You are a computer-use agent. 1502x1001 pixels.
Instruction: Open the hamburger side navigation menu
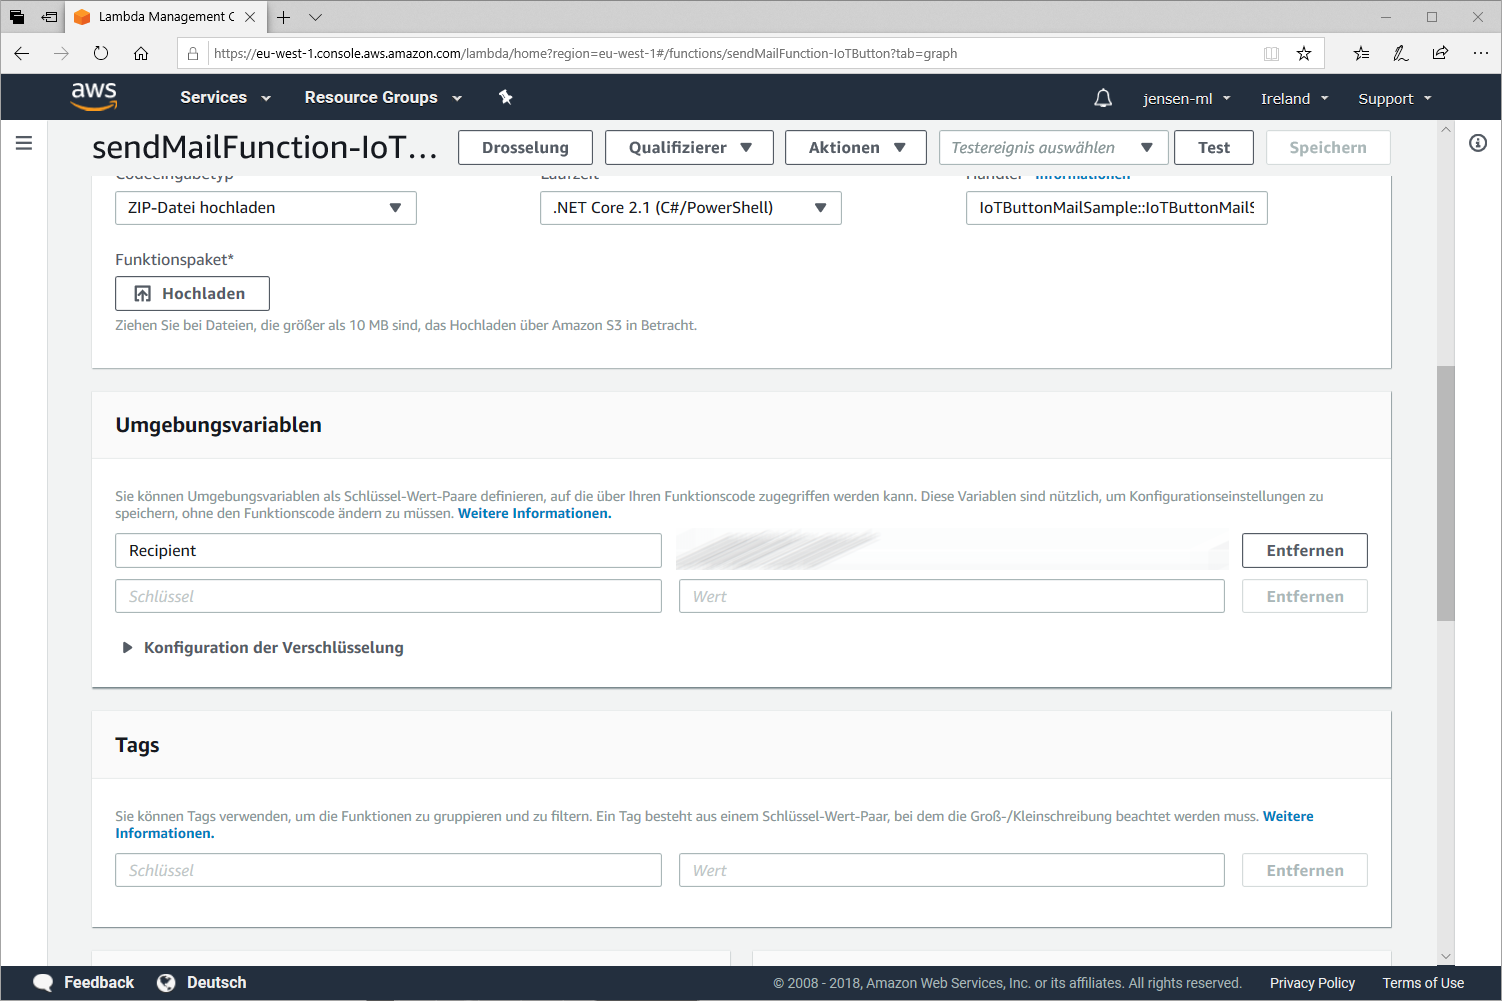24,143
